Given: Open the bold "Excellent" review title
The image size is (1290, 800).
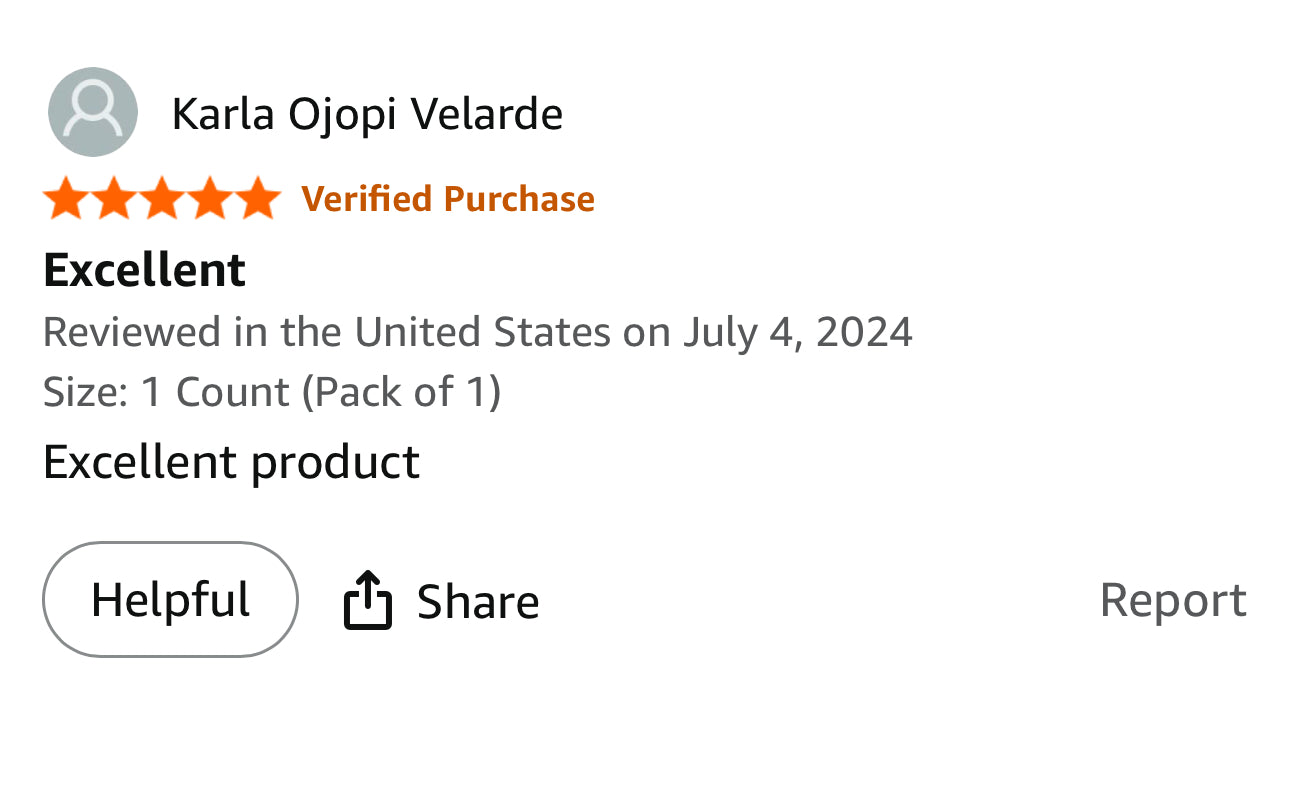Looking at the screenshot, I should click(145, 270).
